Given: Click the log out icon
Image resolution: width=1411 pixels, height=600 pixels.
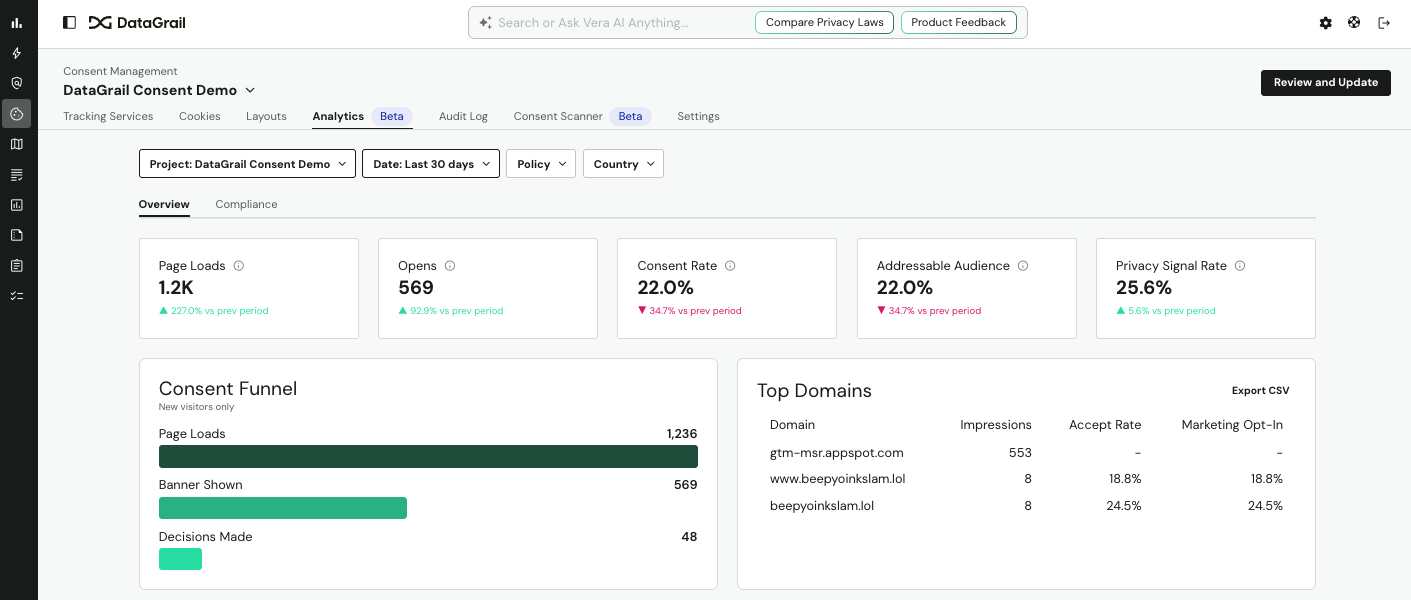Looking at the screenshot, I should (1384, 22).
